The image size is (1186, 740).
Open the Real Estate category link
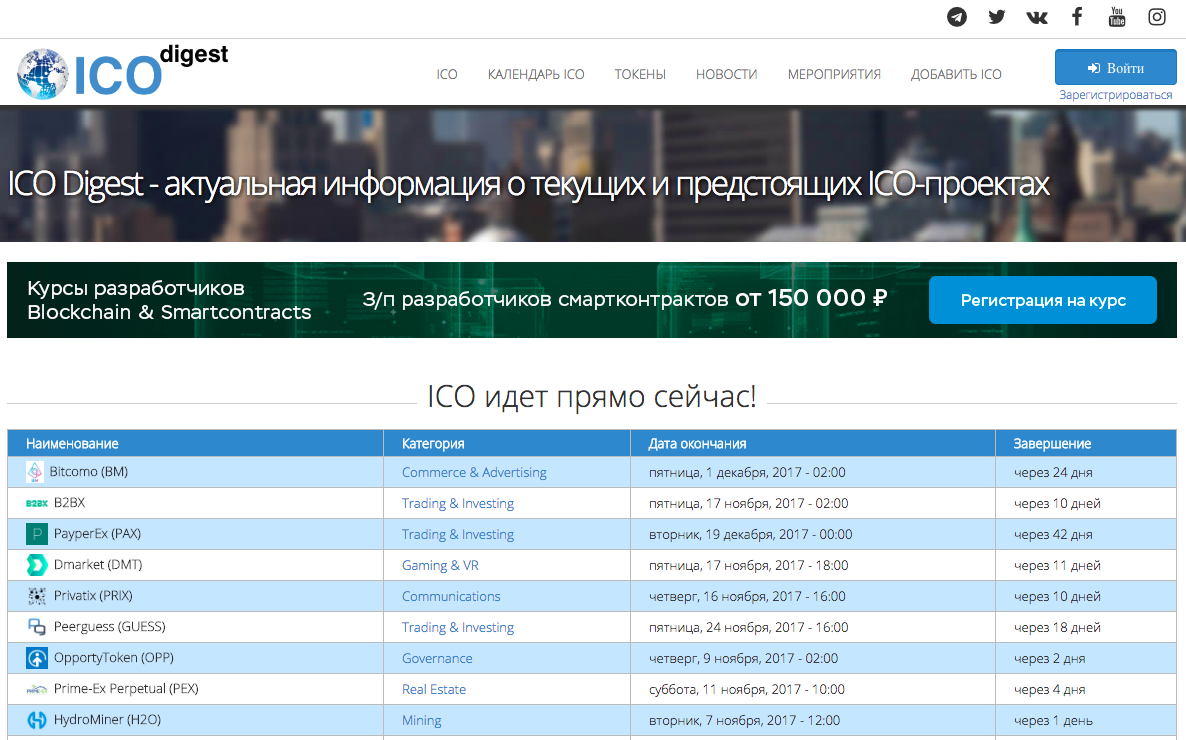434,689
